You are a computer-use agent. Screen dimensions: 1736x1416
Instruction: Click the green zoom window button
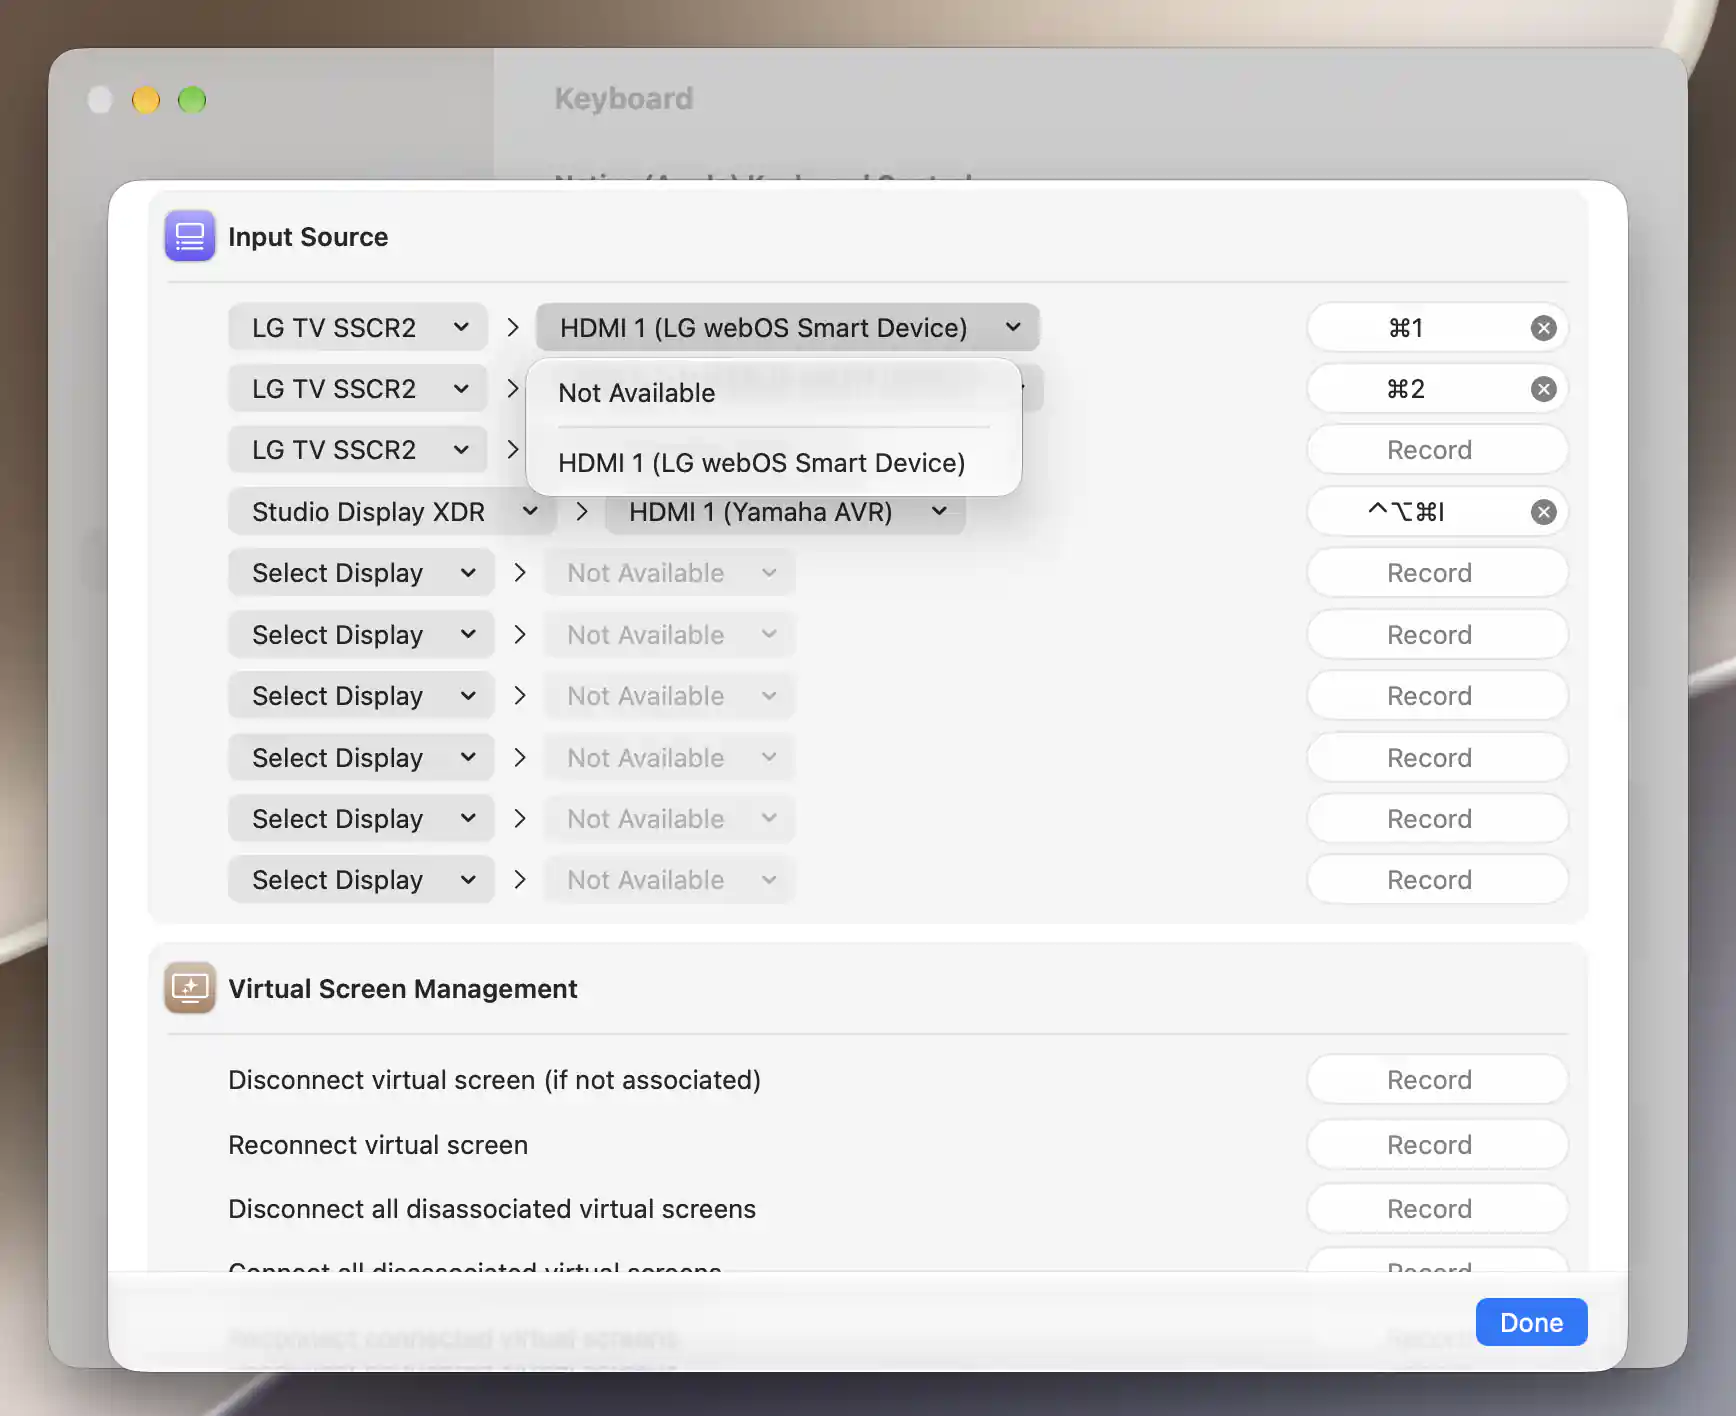(192, 100)
